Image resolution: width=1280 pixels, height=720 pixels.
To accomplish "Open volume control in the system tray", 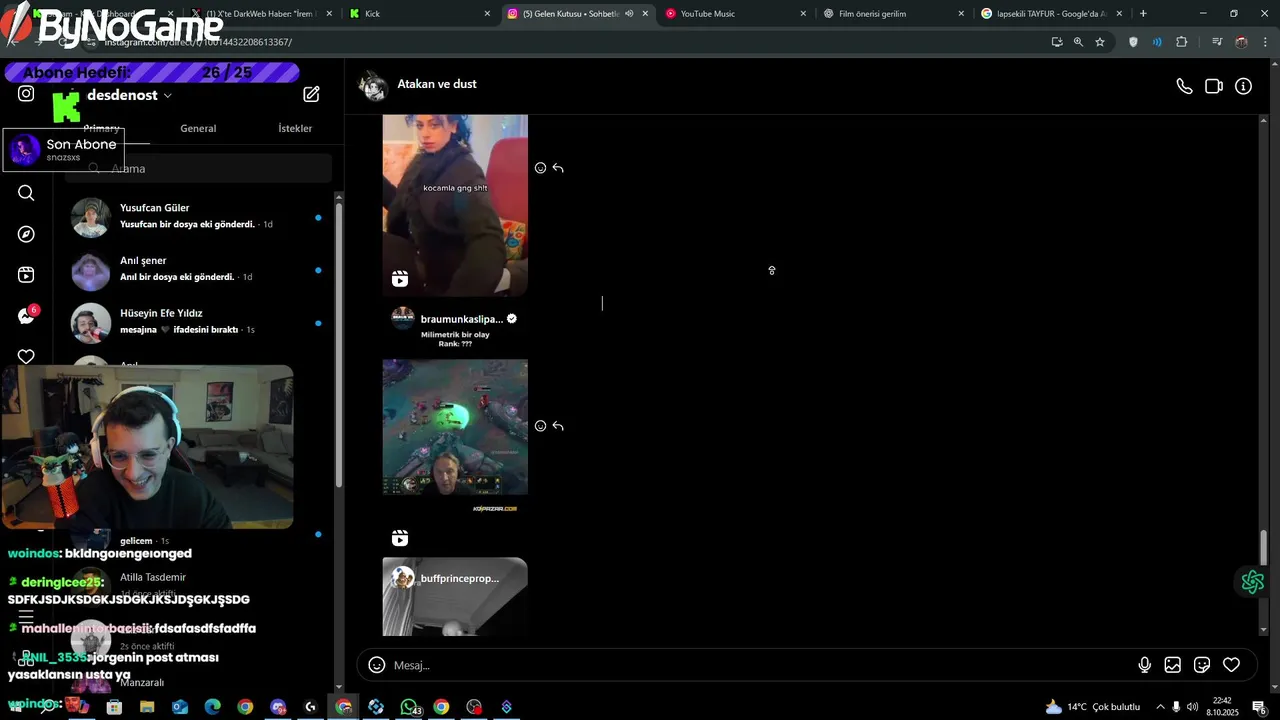I will click(x=1192, y=707).
